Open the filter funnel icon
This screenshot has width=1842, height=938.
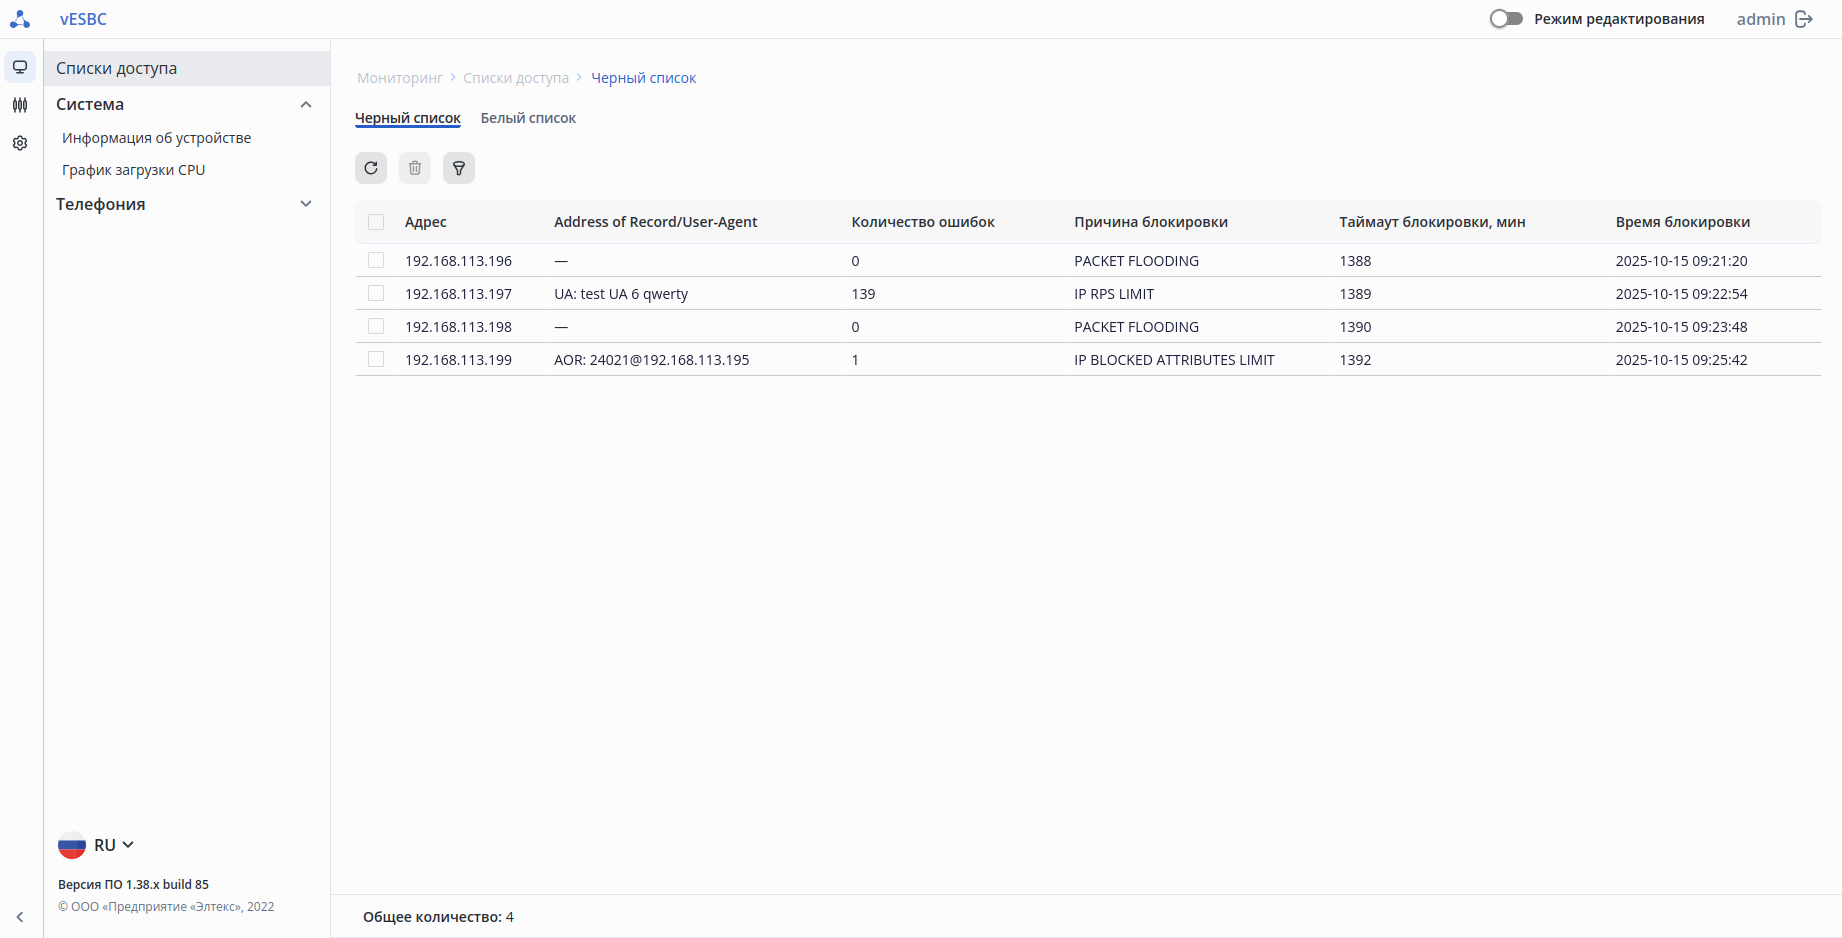click(459, 168)
